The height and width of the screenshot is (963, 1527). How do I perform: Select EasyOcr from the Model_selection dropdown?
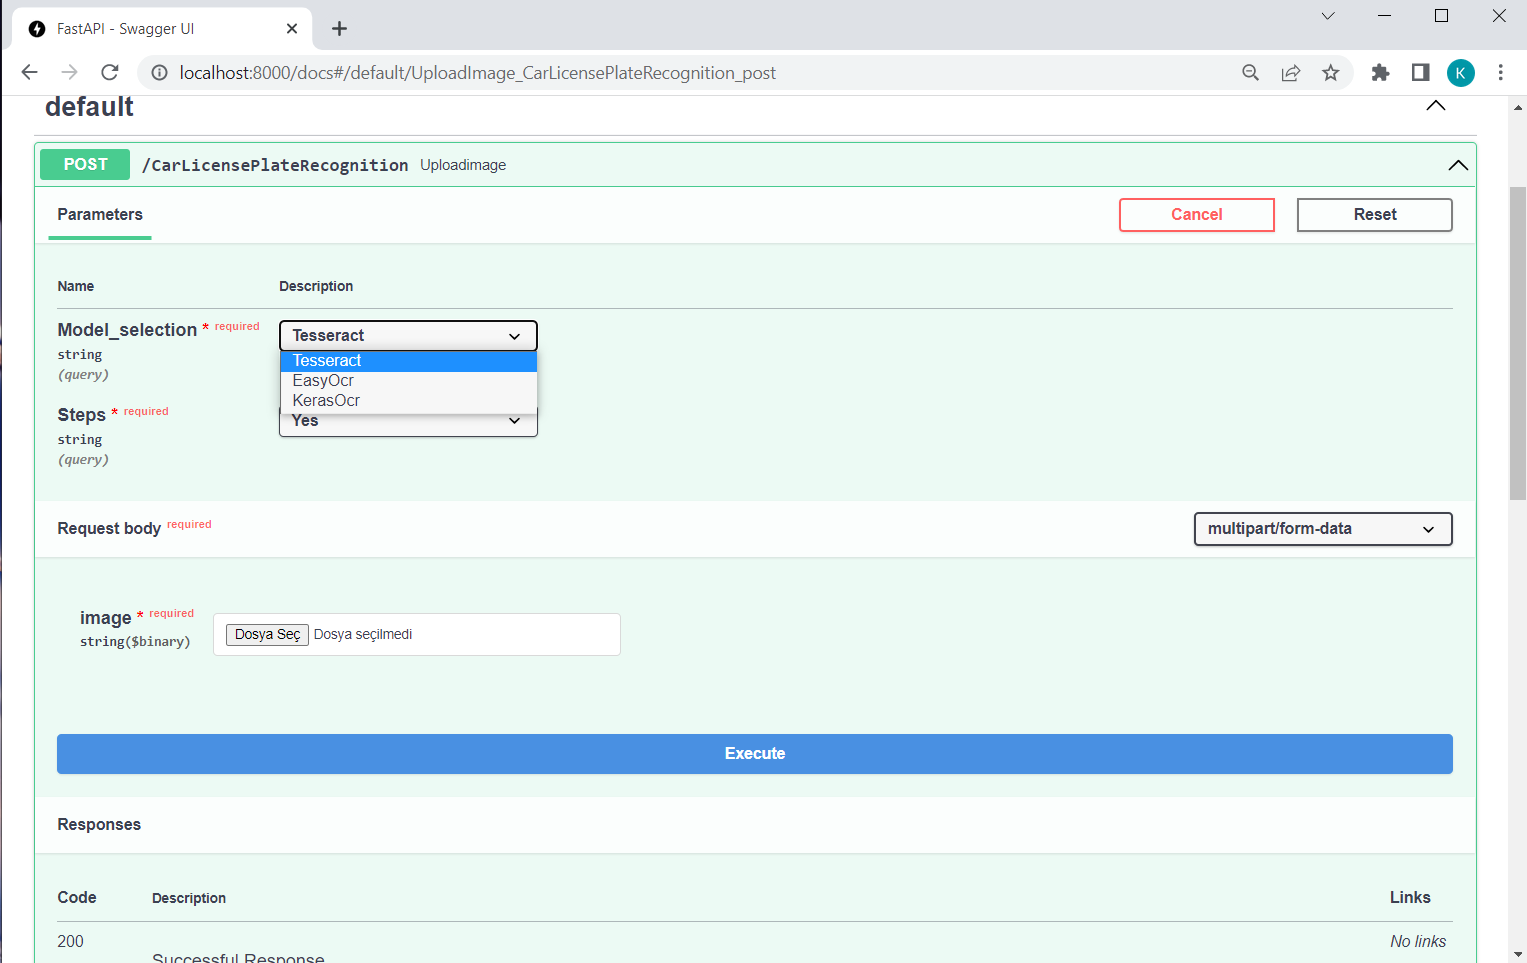click(x=322, y=380)
